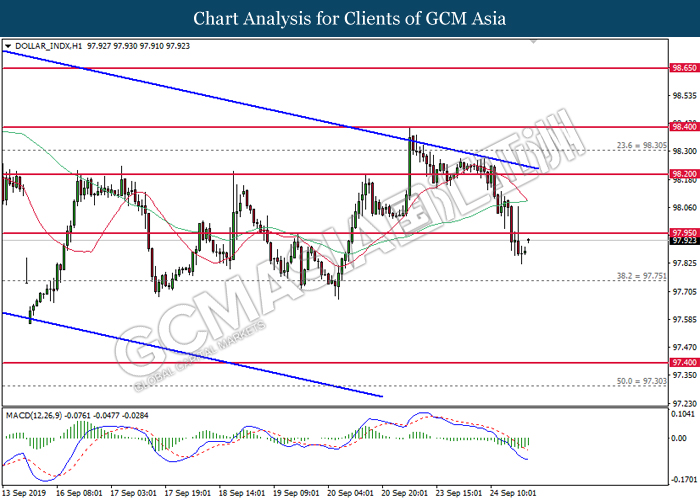Click the MACD scale value 0.00
Screen dimensions: 700x500
pos(679,438)
